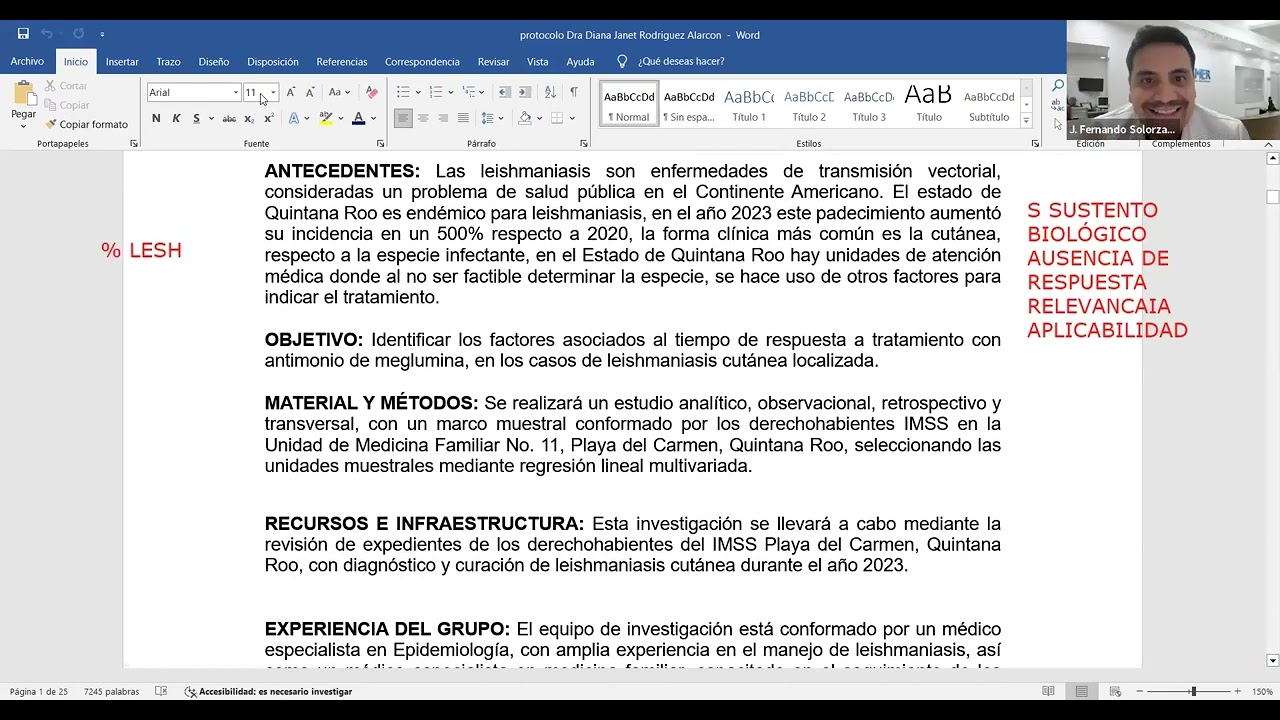The image size is (1280, 720).
Task: Expand the styles gallery More arrow
Action: coord(1026,121)
